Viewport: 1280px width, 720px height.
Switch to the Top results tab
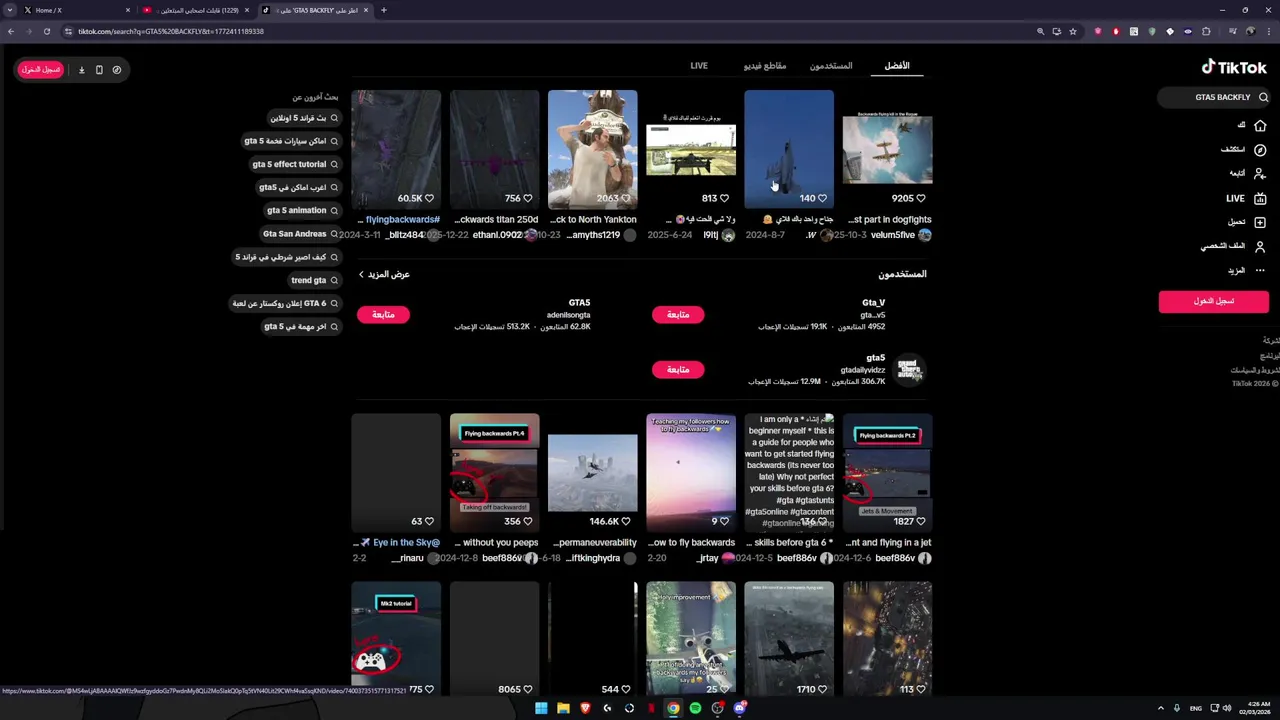coord(897,66)
